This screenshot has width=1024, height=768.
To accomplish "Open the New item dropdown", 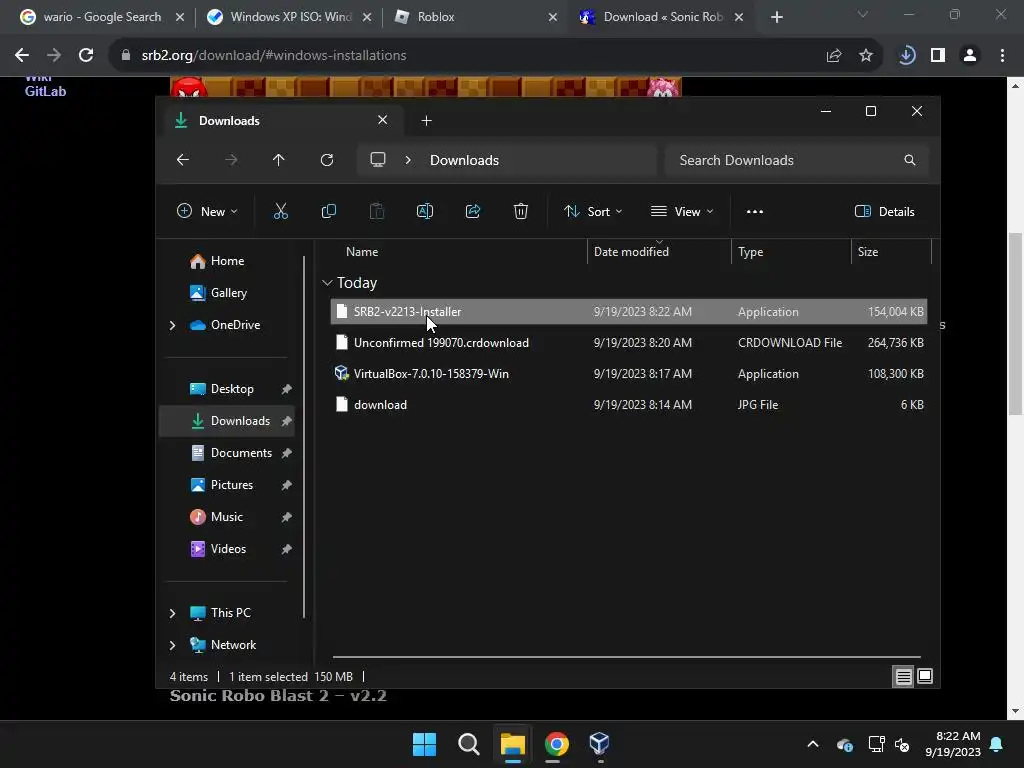I will pyautogui.click(x=207, y=212).
